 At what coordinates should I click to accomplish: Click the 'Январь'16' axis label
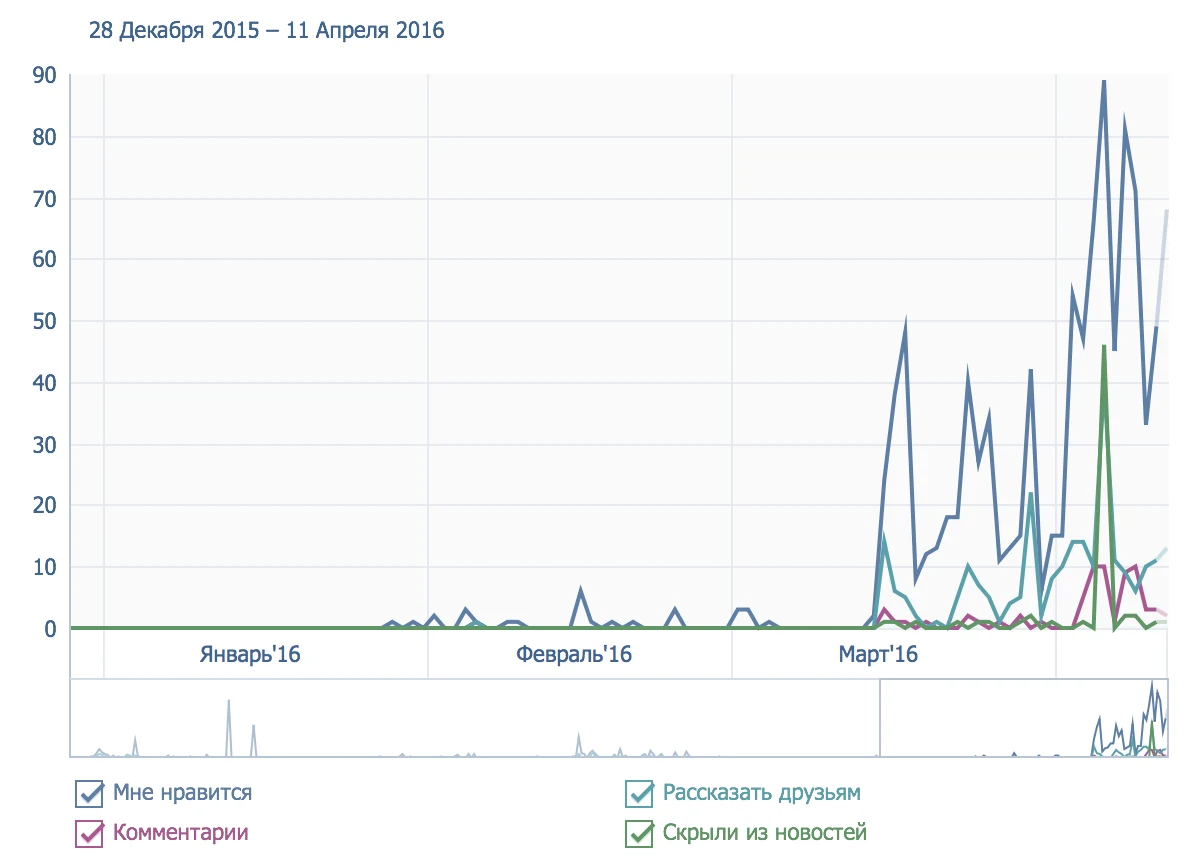point(250,656)
